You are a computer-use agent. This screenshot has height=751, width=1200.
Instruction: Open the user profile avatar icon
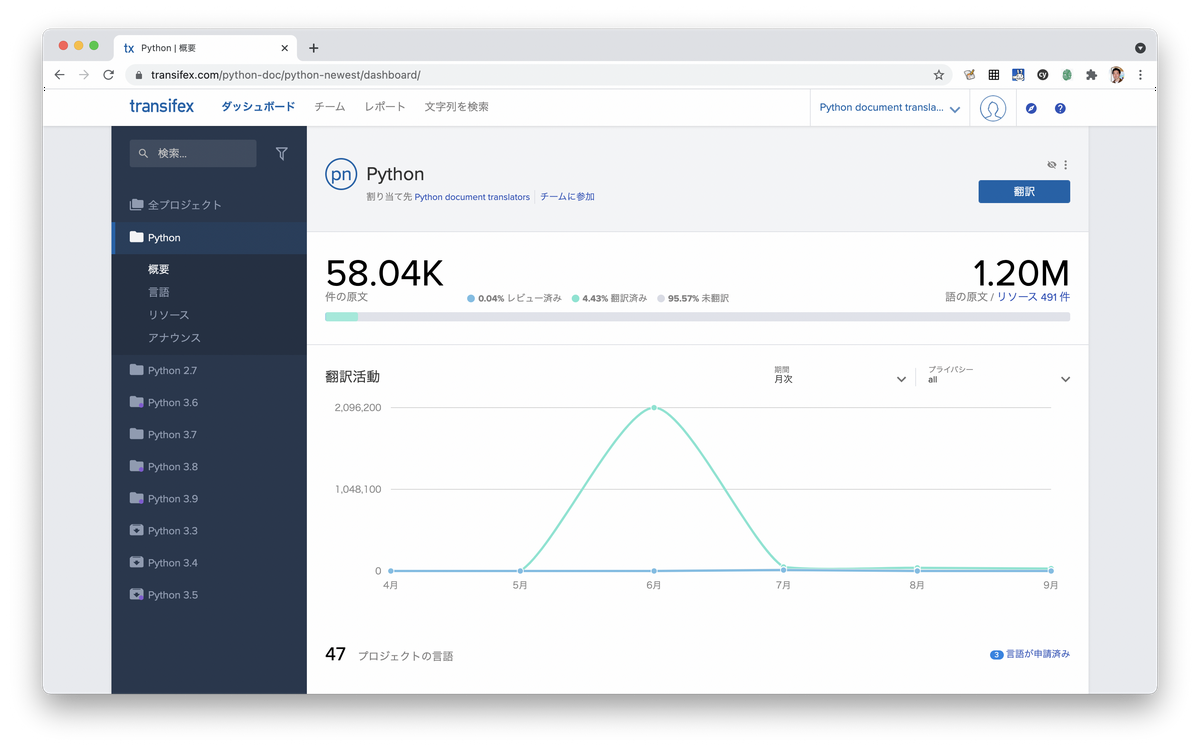coord(992,108)
